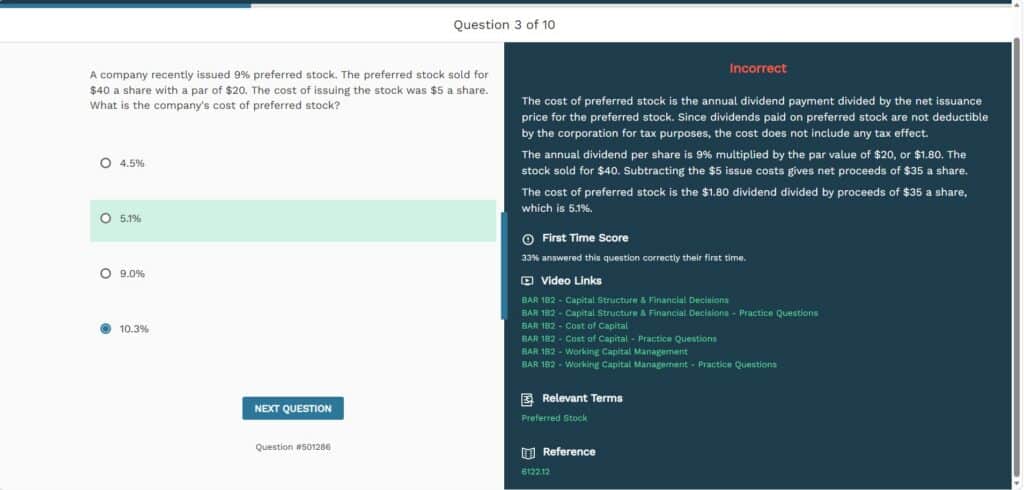Viewport: 1024px width, 490px height.
Task: Click the 'Relevant Terms' heading
Action: point(582,398)
